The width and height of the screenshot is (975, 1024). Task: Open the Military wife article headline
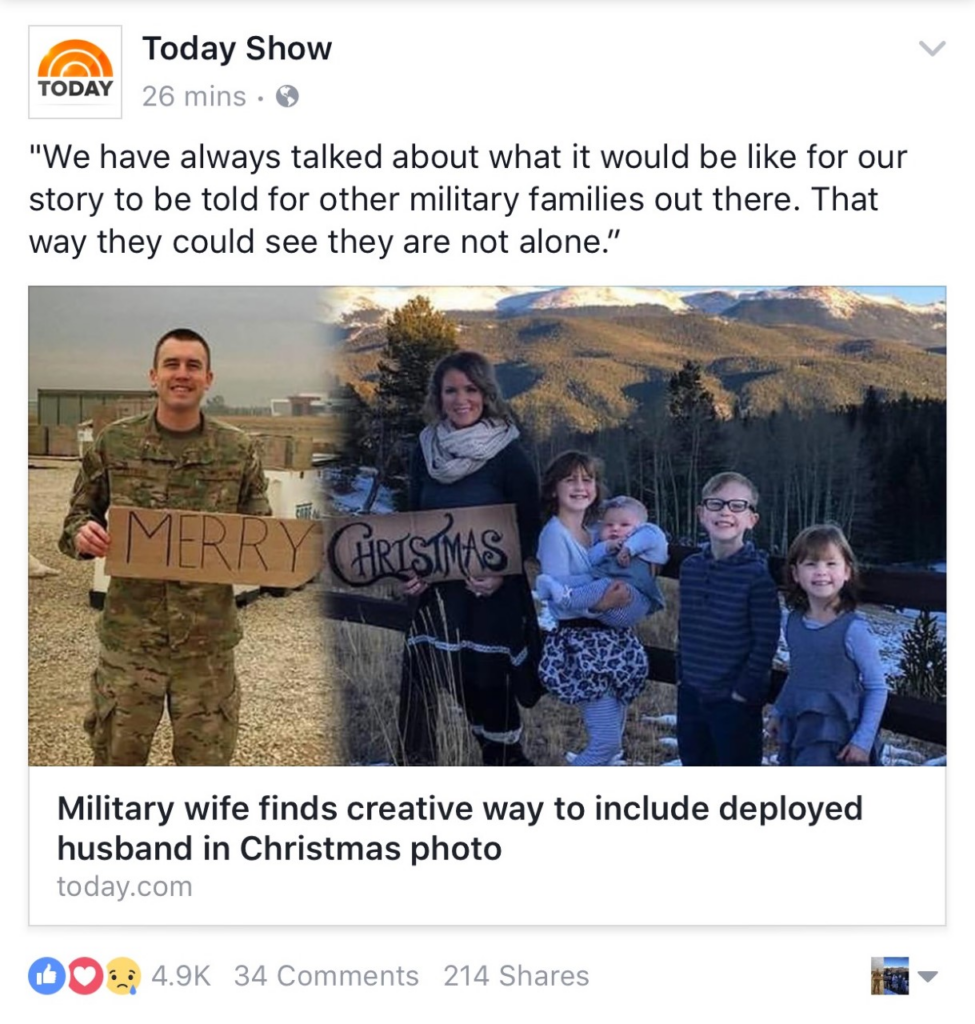point(460,828)
